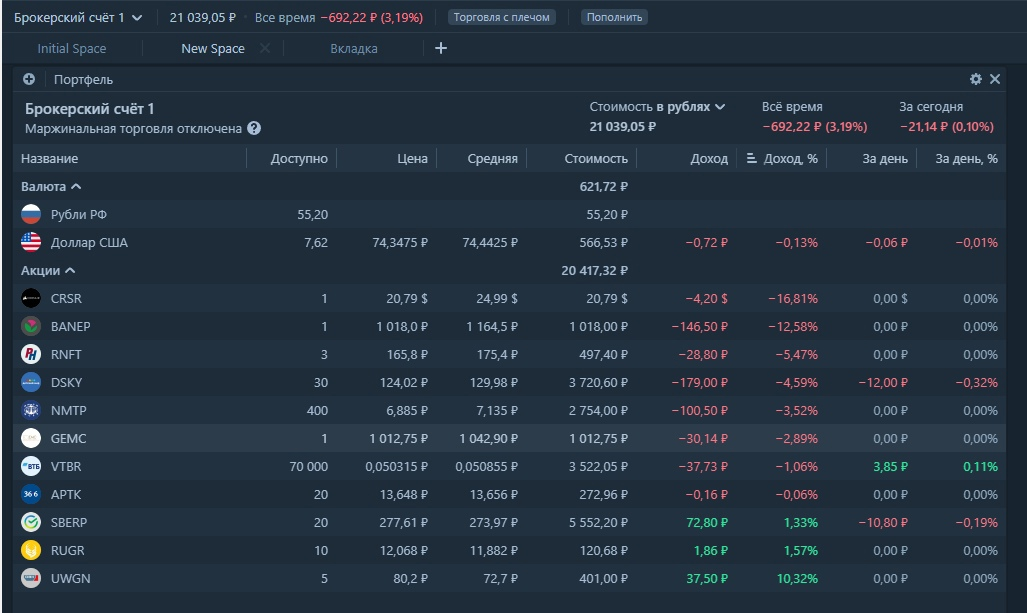Viewport: 1027px width, 613px height.
Task: Click the add widget icon beside Портфель
Action: [29, 79]
